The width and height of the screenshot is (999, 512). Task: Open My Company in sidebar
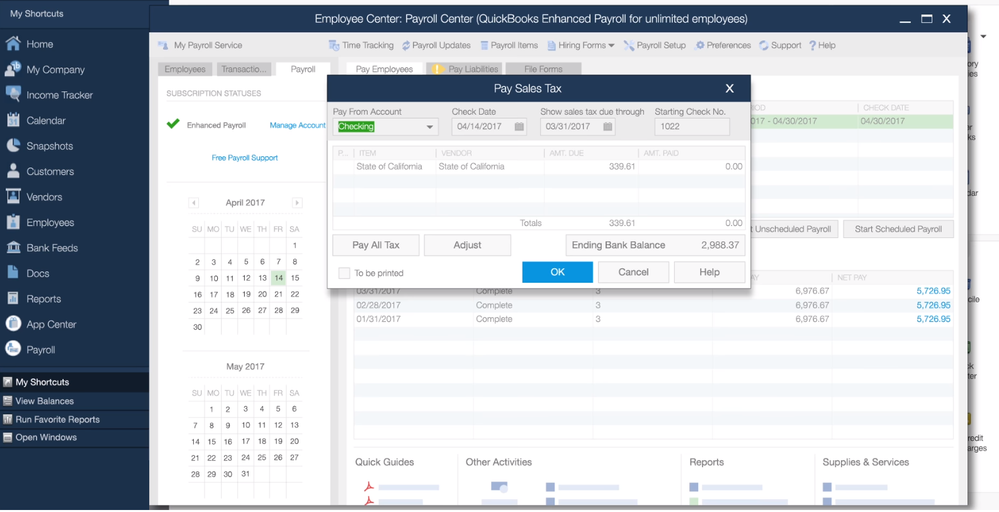point(45,69)
